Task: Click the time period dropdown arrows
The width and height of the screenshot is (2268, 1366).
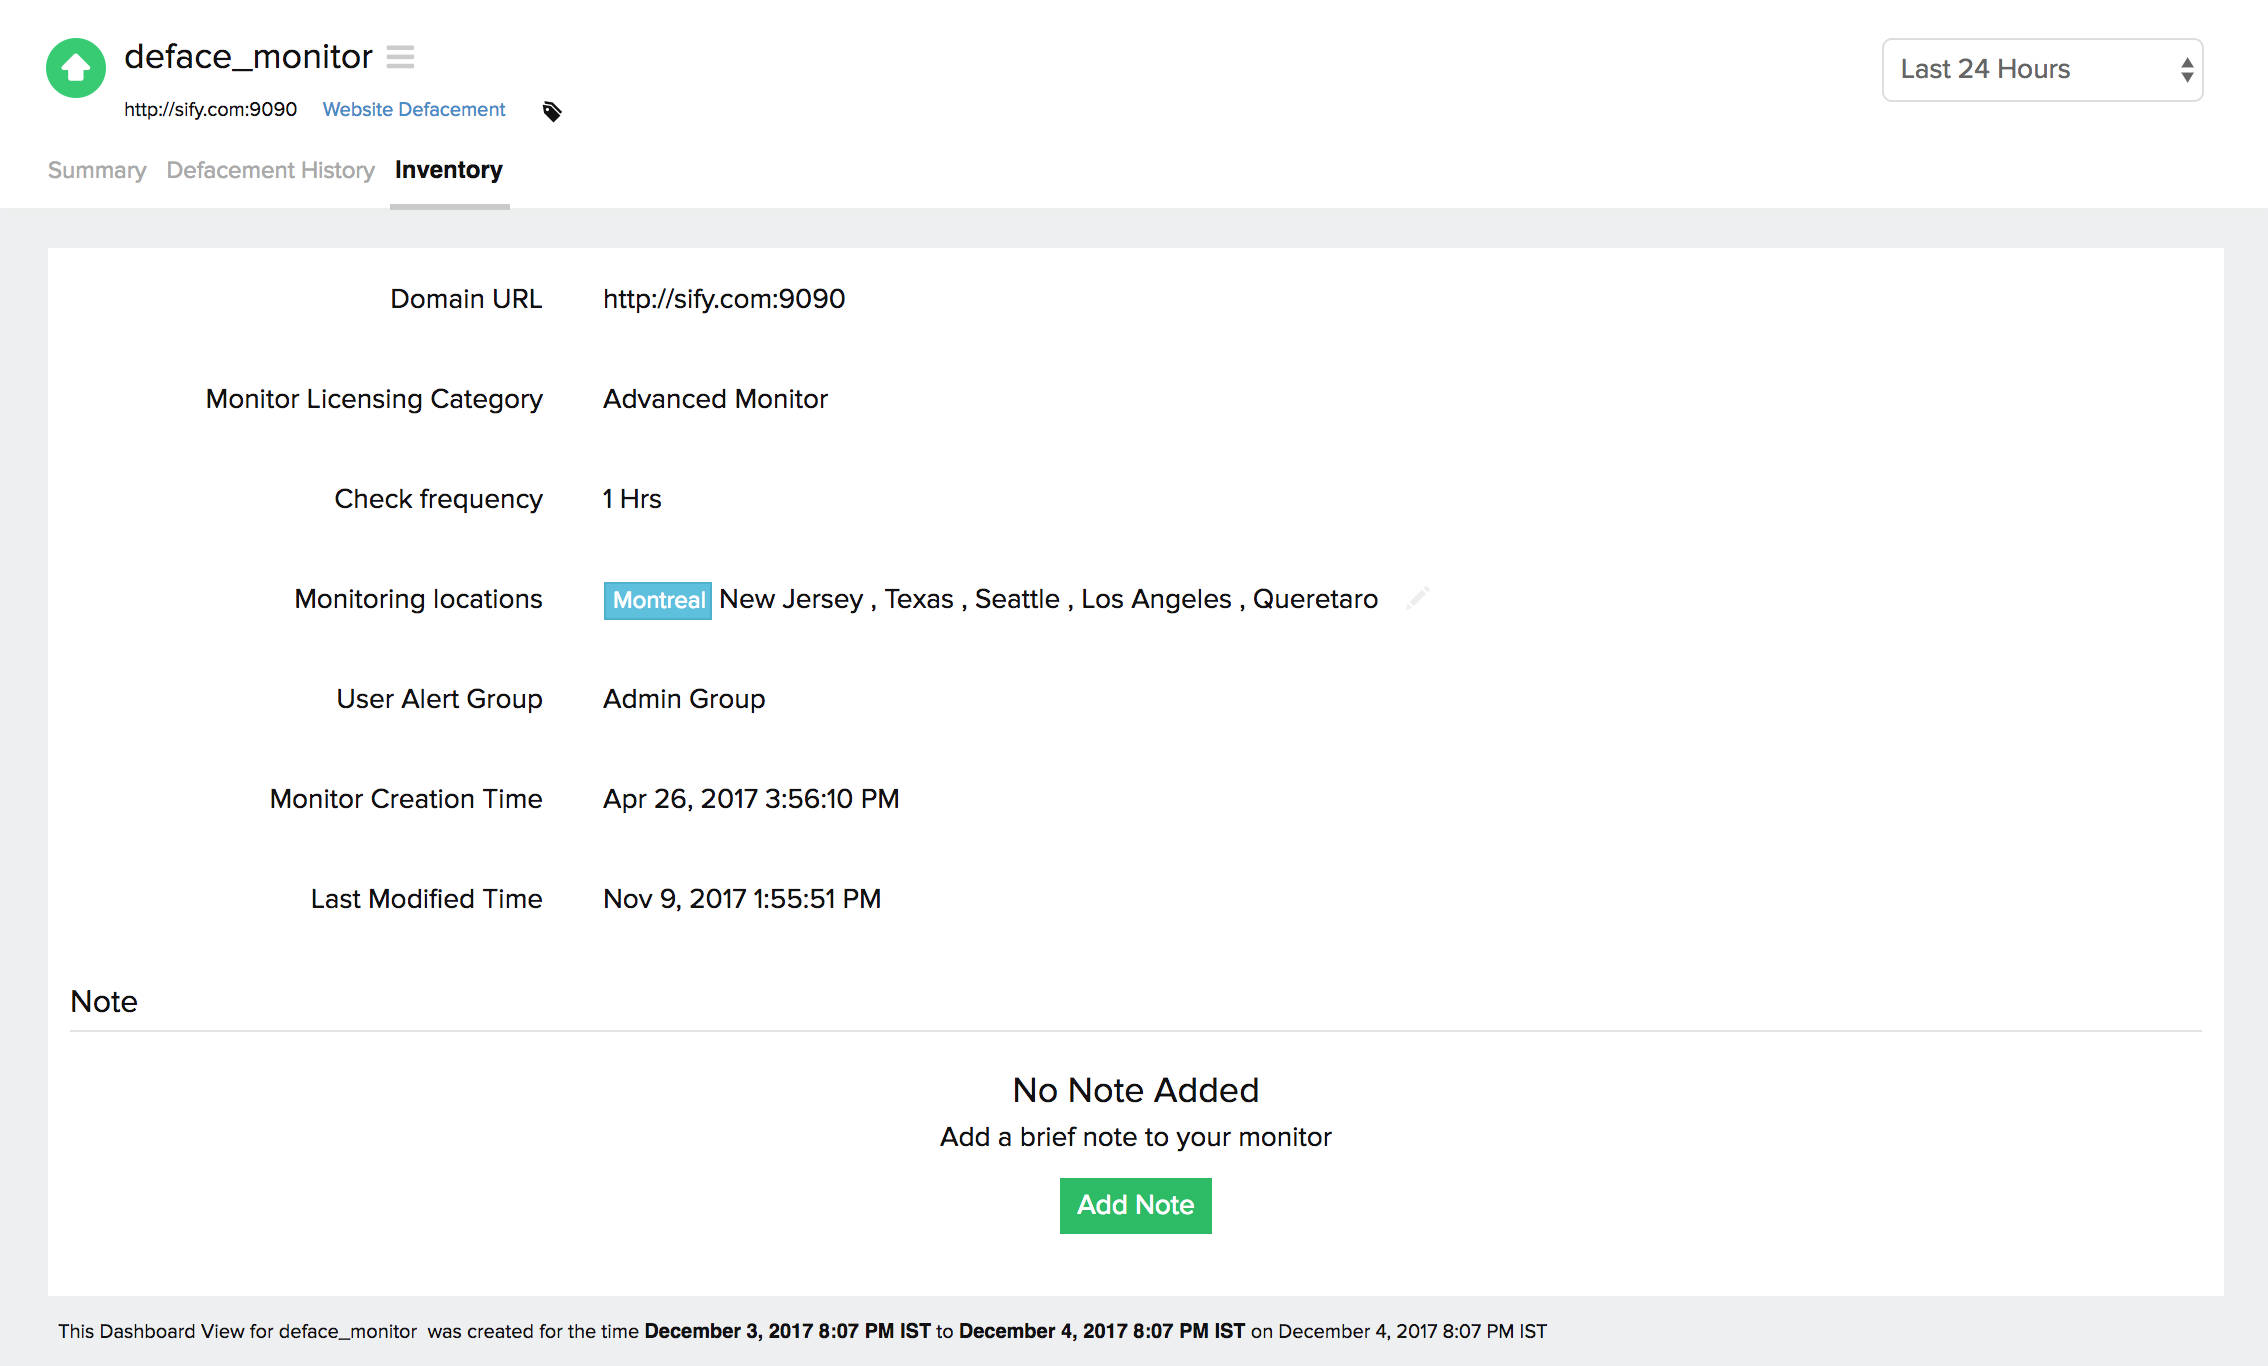Action: pyautogui.click(x=2187, y=70)
